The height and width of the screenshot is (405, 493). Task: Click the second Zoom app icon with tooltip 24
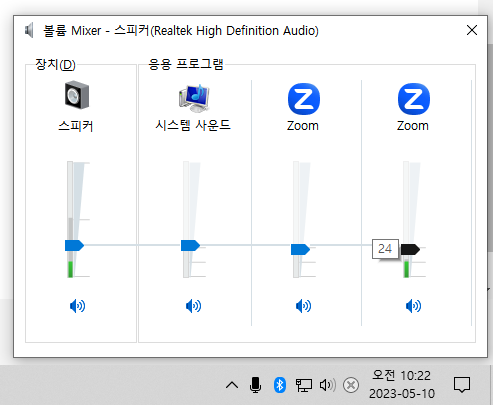(414, 99)
